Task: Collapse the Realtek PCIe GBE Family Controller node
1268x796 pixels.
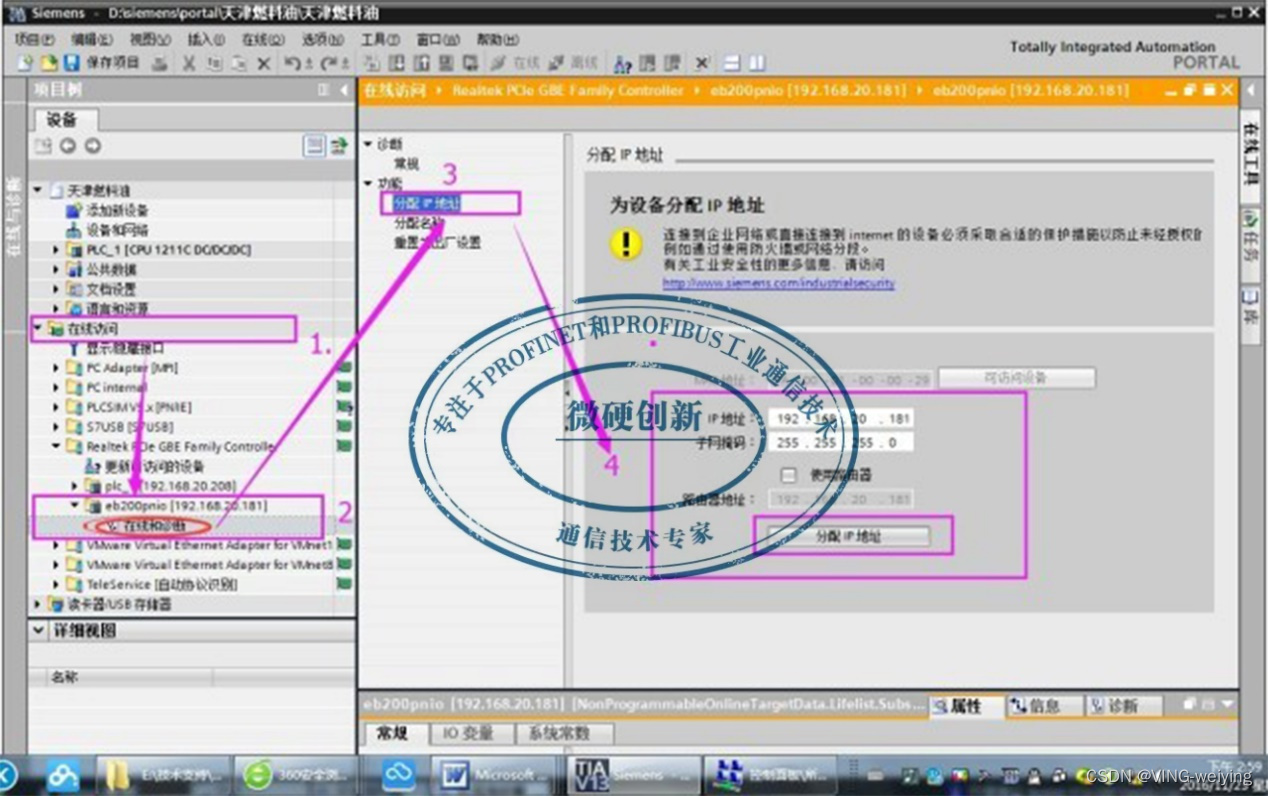Action: [56, 447]
